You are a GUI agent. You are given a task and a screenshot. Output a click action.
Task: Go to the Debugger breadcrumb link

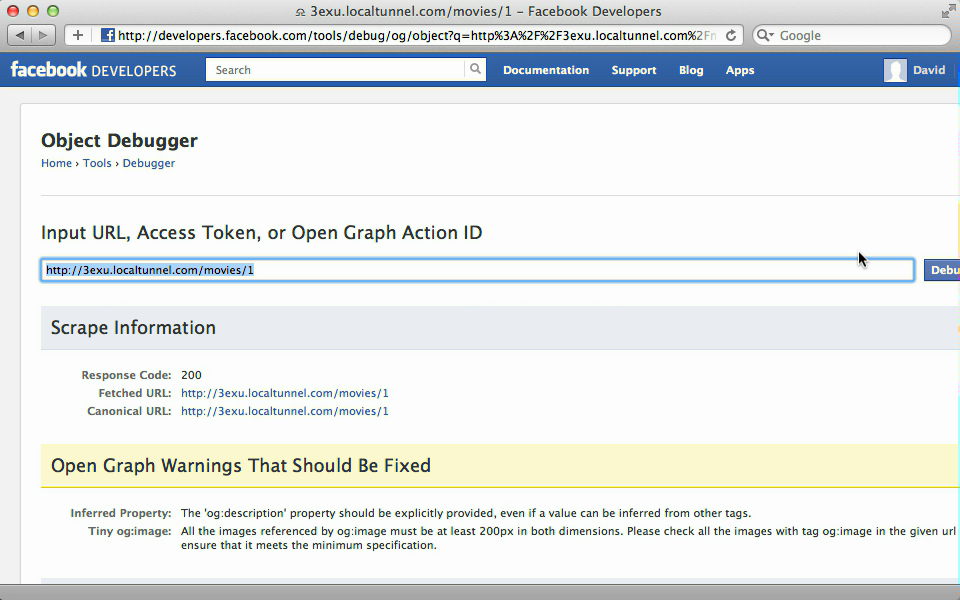pyautogui.click(x=149, y=163)
